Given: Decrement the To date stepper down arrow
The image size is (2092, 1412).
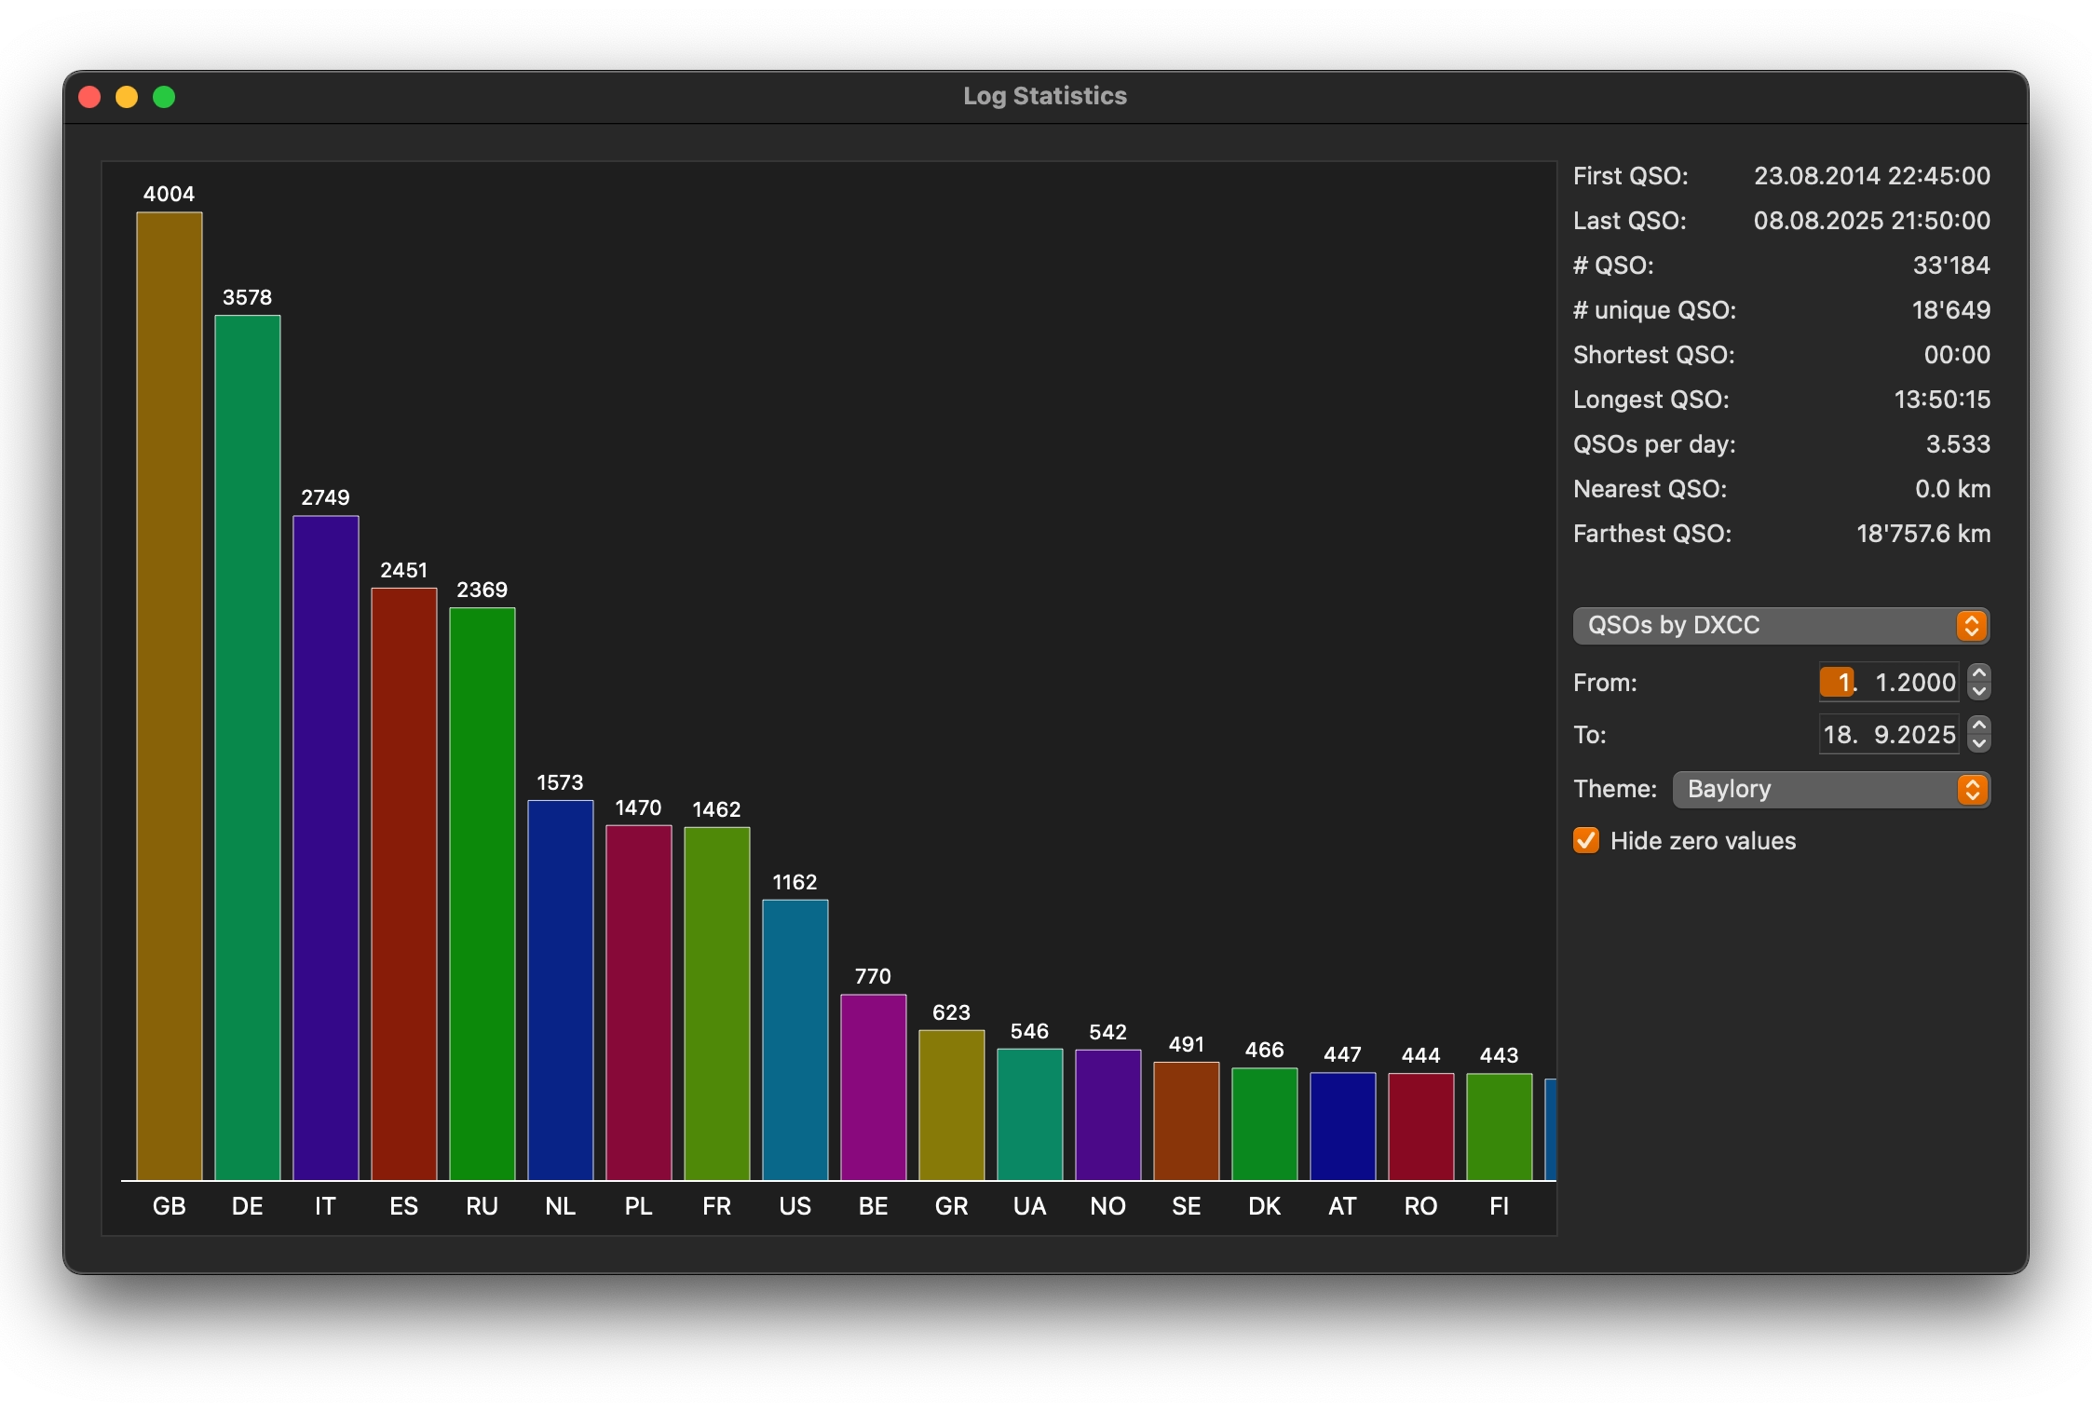Looking at the screenshot, I should [x=1979, y=744].
